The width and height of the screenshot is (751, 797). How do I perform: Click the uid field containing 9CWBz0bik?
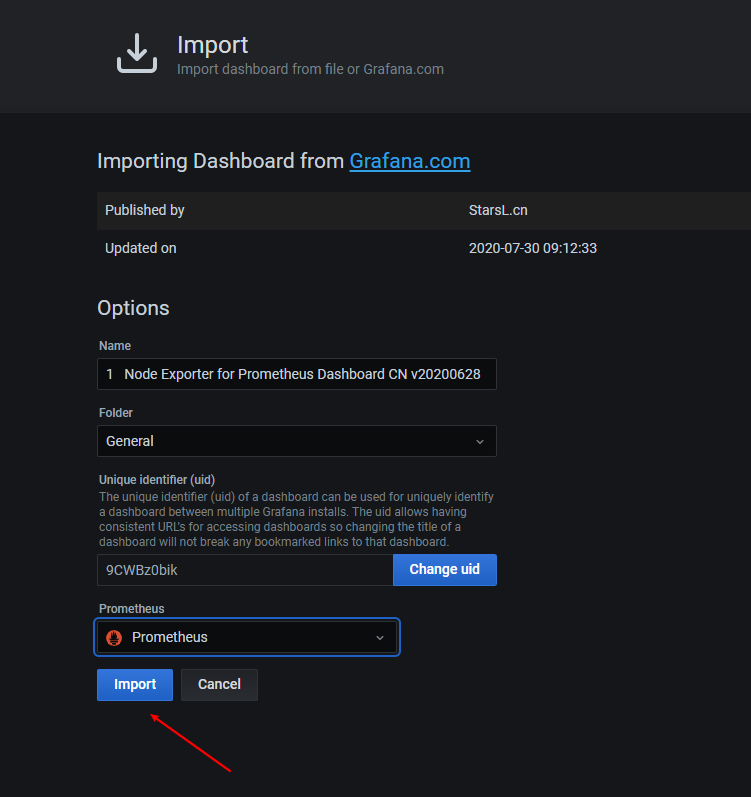(245, 570)
